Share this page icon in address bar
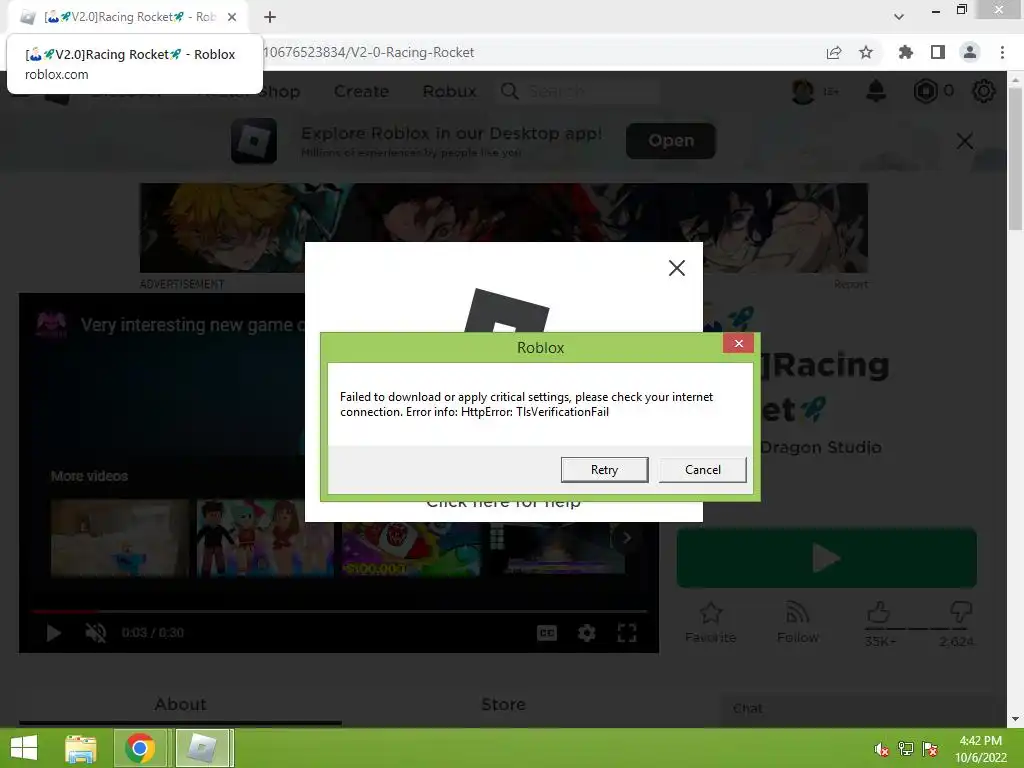The image size is (1024, 768). tap(834, 52)
